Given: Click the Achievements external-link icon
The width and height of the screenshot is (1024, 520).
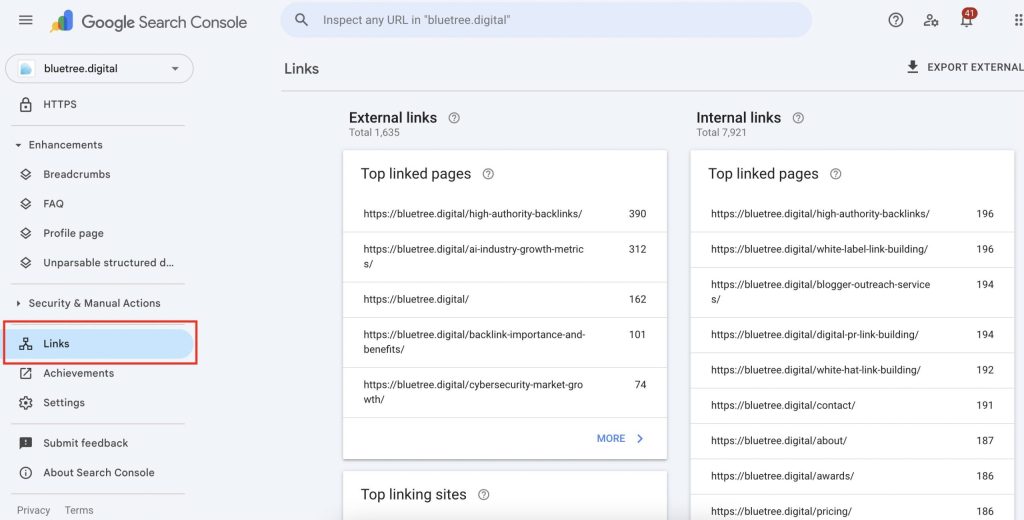Looking at the screenshot, I should pyautogui.click(x=25, y=373).
